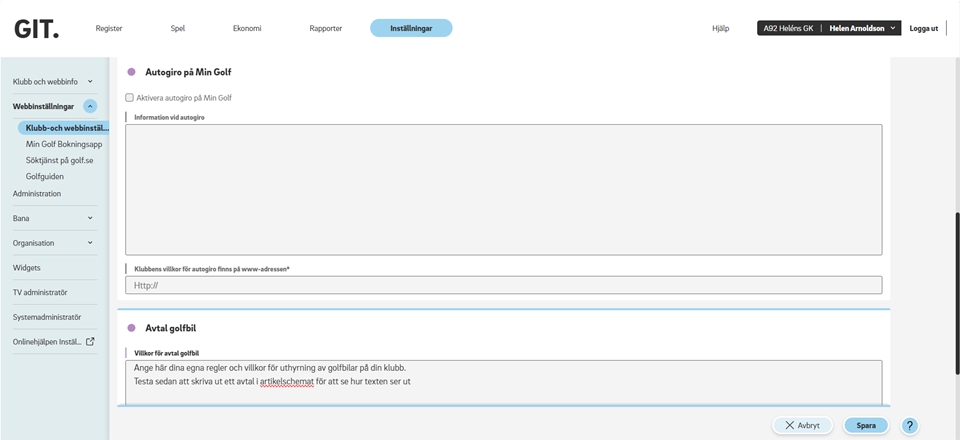This screenshot has width=960, height=440.
Task: Expand the Organisation sidebar section
Action: [x=90, y=243]
